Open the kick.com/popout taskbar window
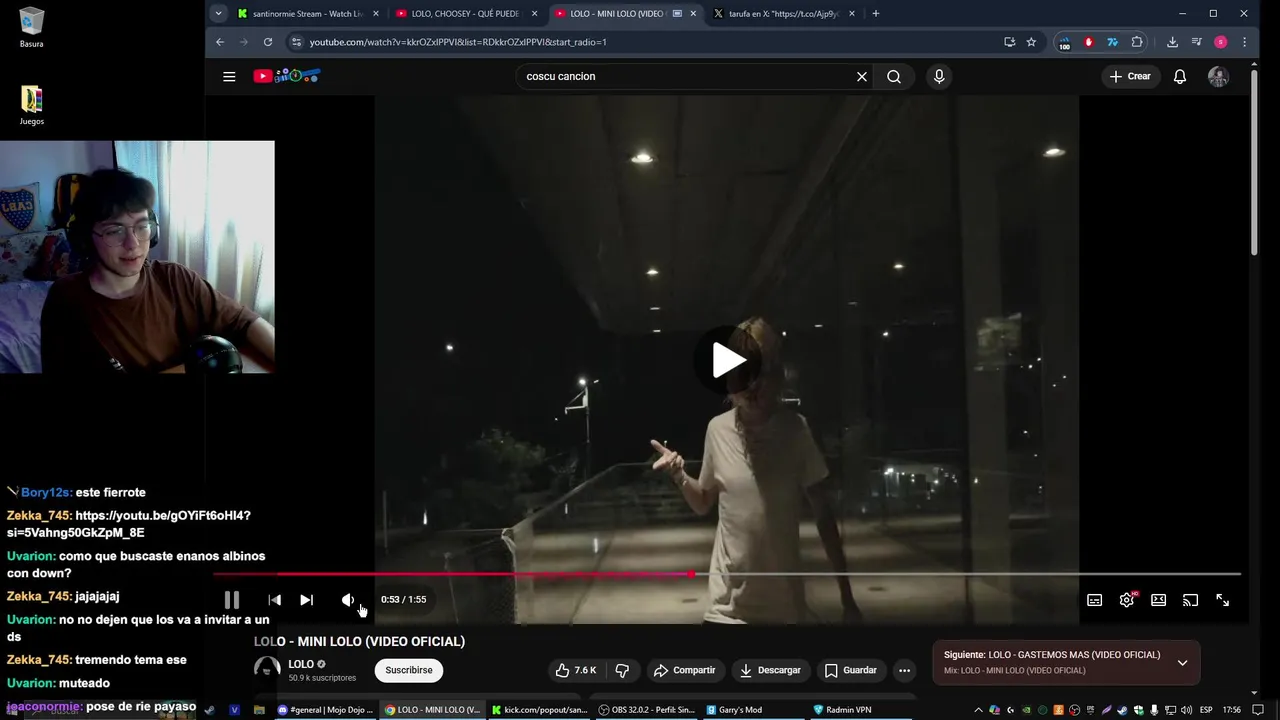 click(540, 710)
